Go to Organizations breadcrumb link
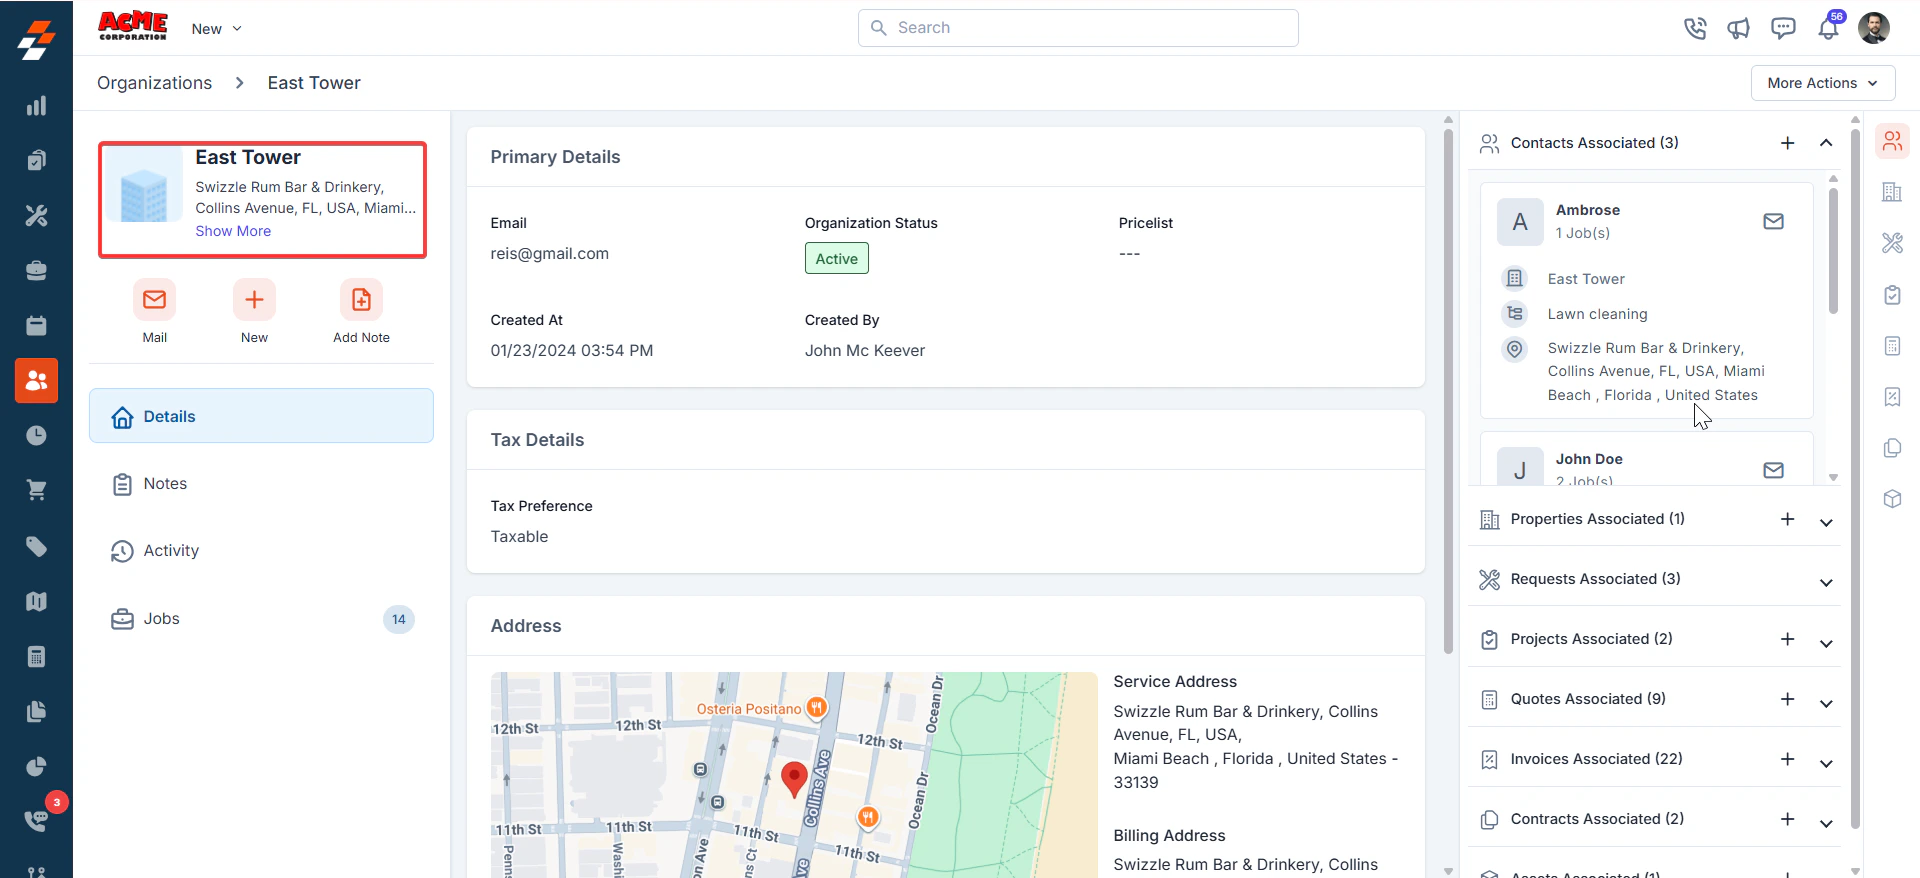1920x878 pixels. click(x=154, y=83)
